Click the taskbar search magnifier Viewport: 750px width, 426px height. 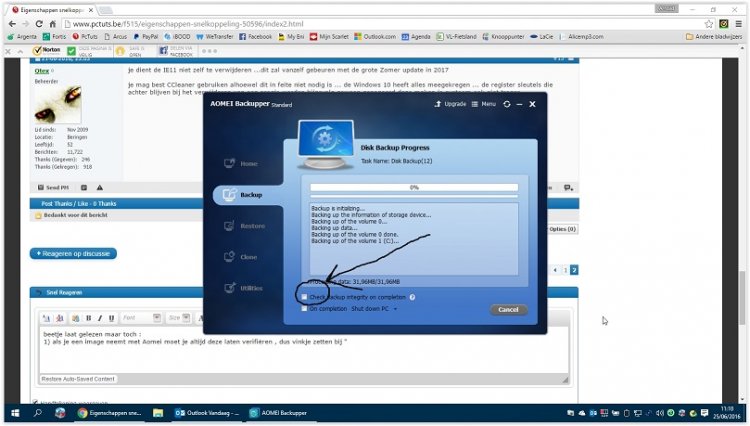[37, 413]
